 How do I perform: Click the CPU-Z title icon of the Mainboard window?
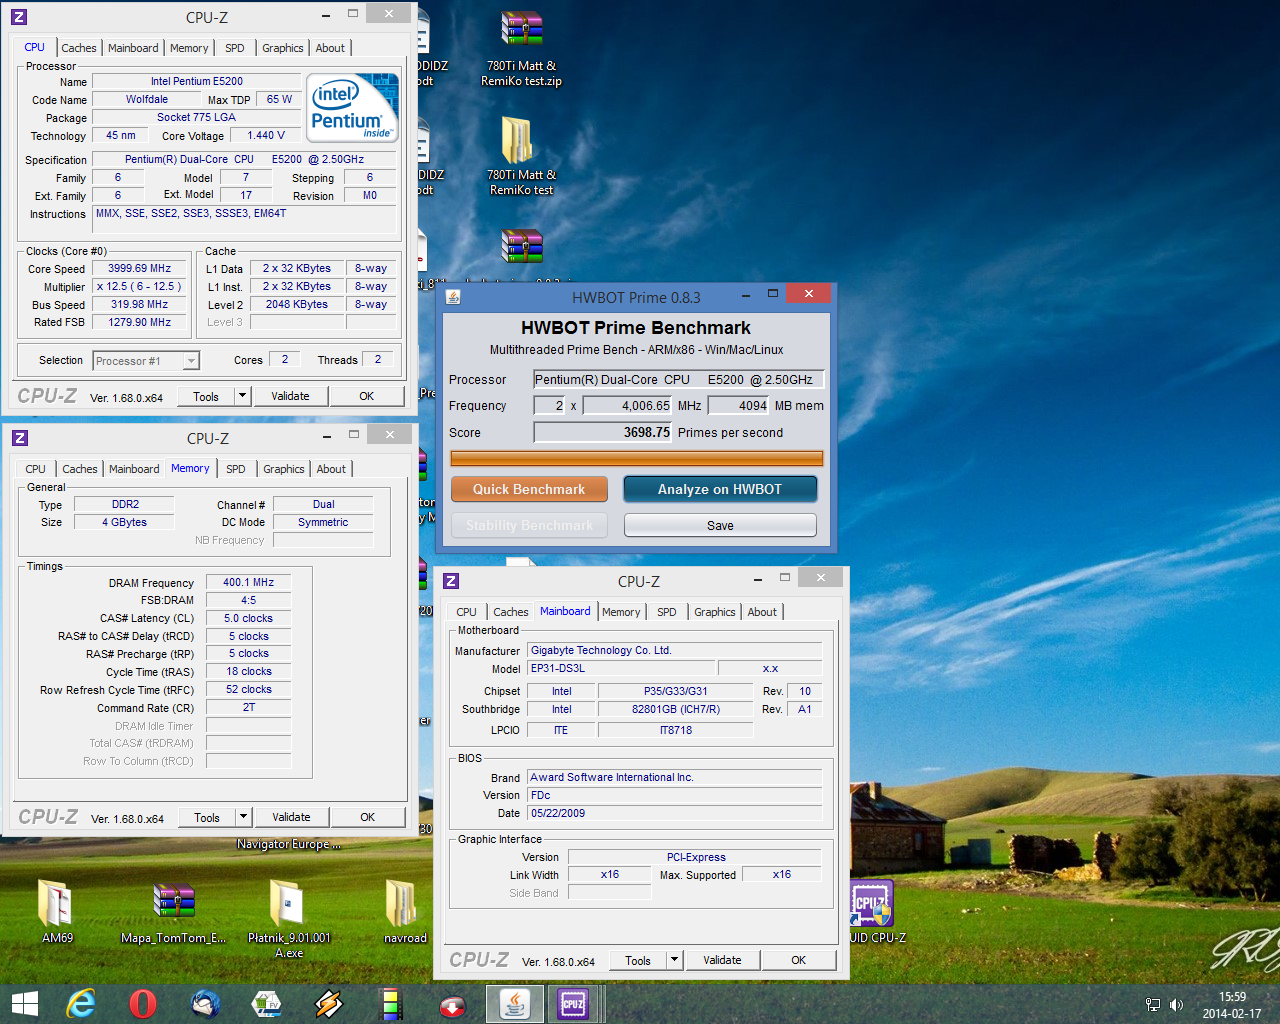pyautogui.click(x=451, y=581)
